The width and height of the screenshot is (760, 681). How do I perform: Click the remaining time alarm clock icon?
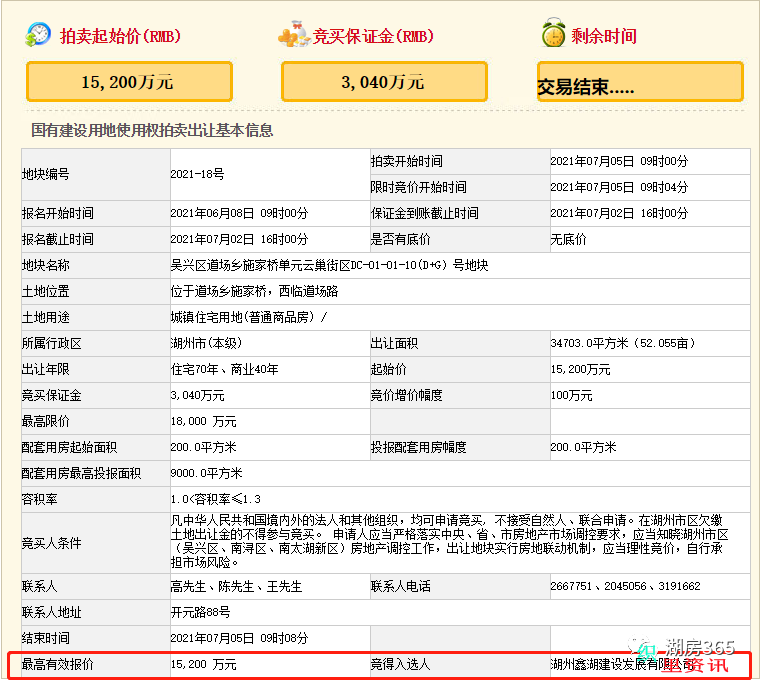[x=554, y=33]
